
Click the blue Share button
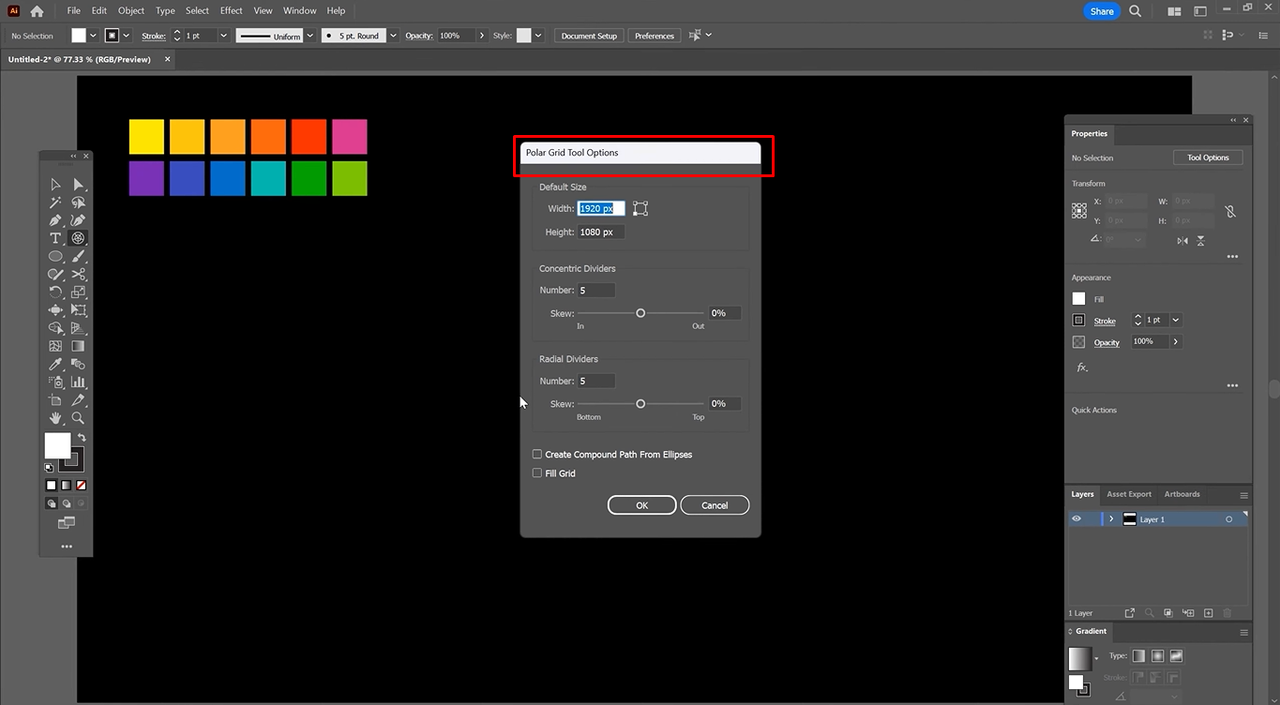[1102, 11]
